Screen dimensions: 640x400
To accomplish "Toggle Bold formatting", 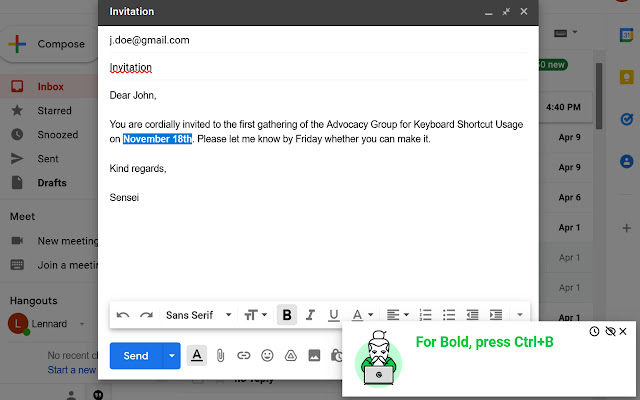I will tap(287, 315).
